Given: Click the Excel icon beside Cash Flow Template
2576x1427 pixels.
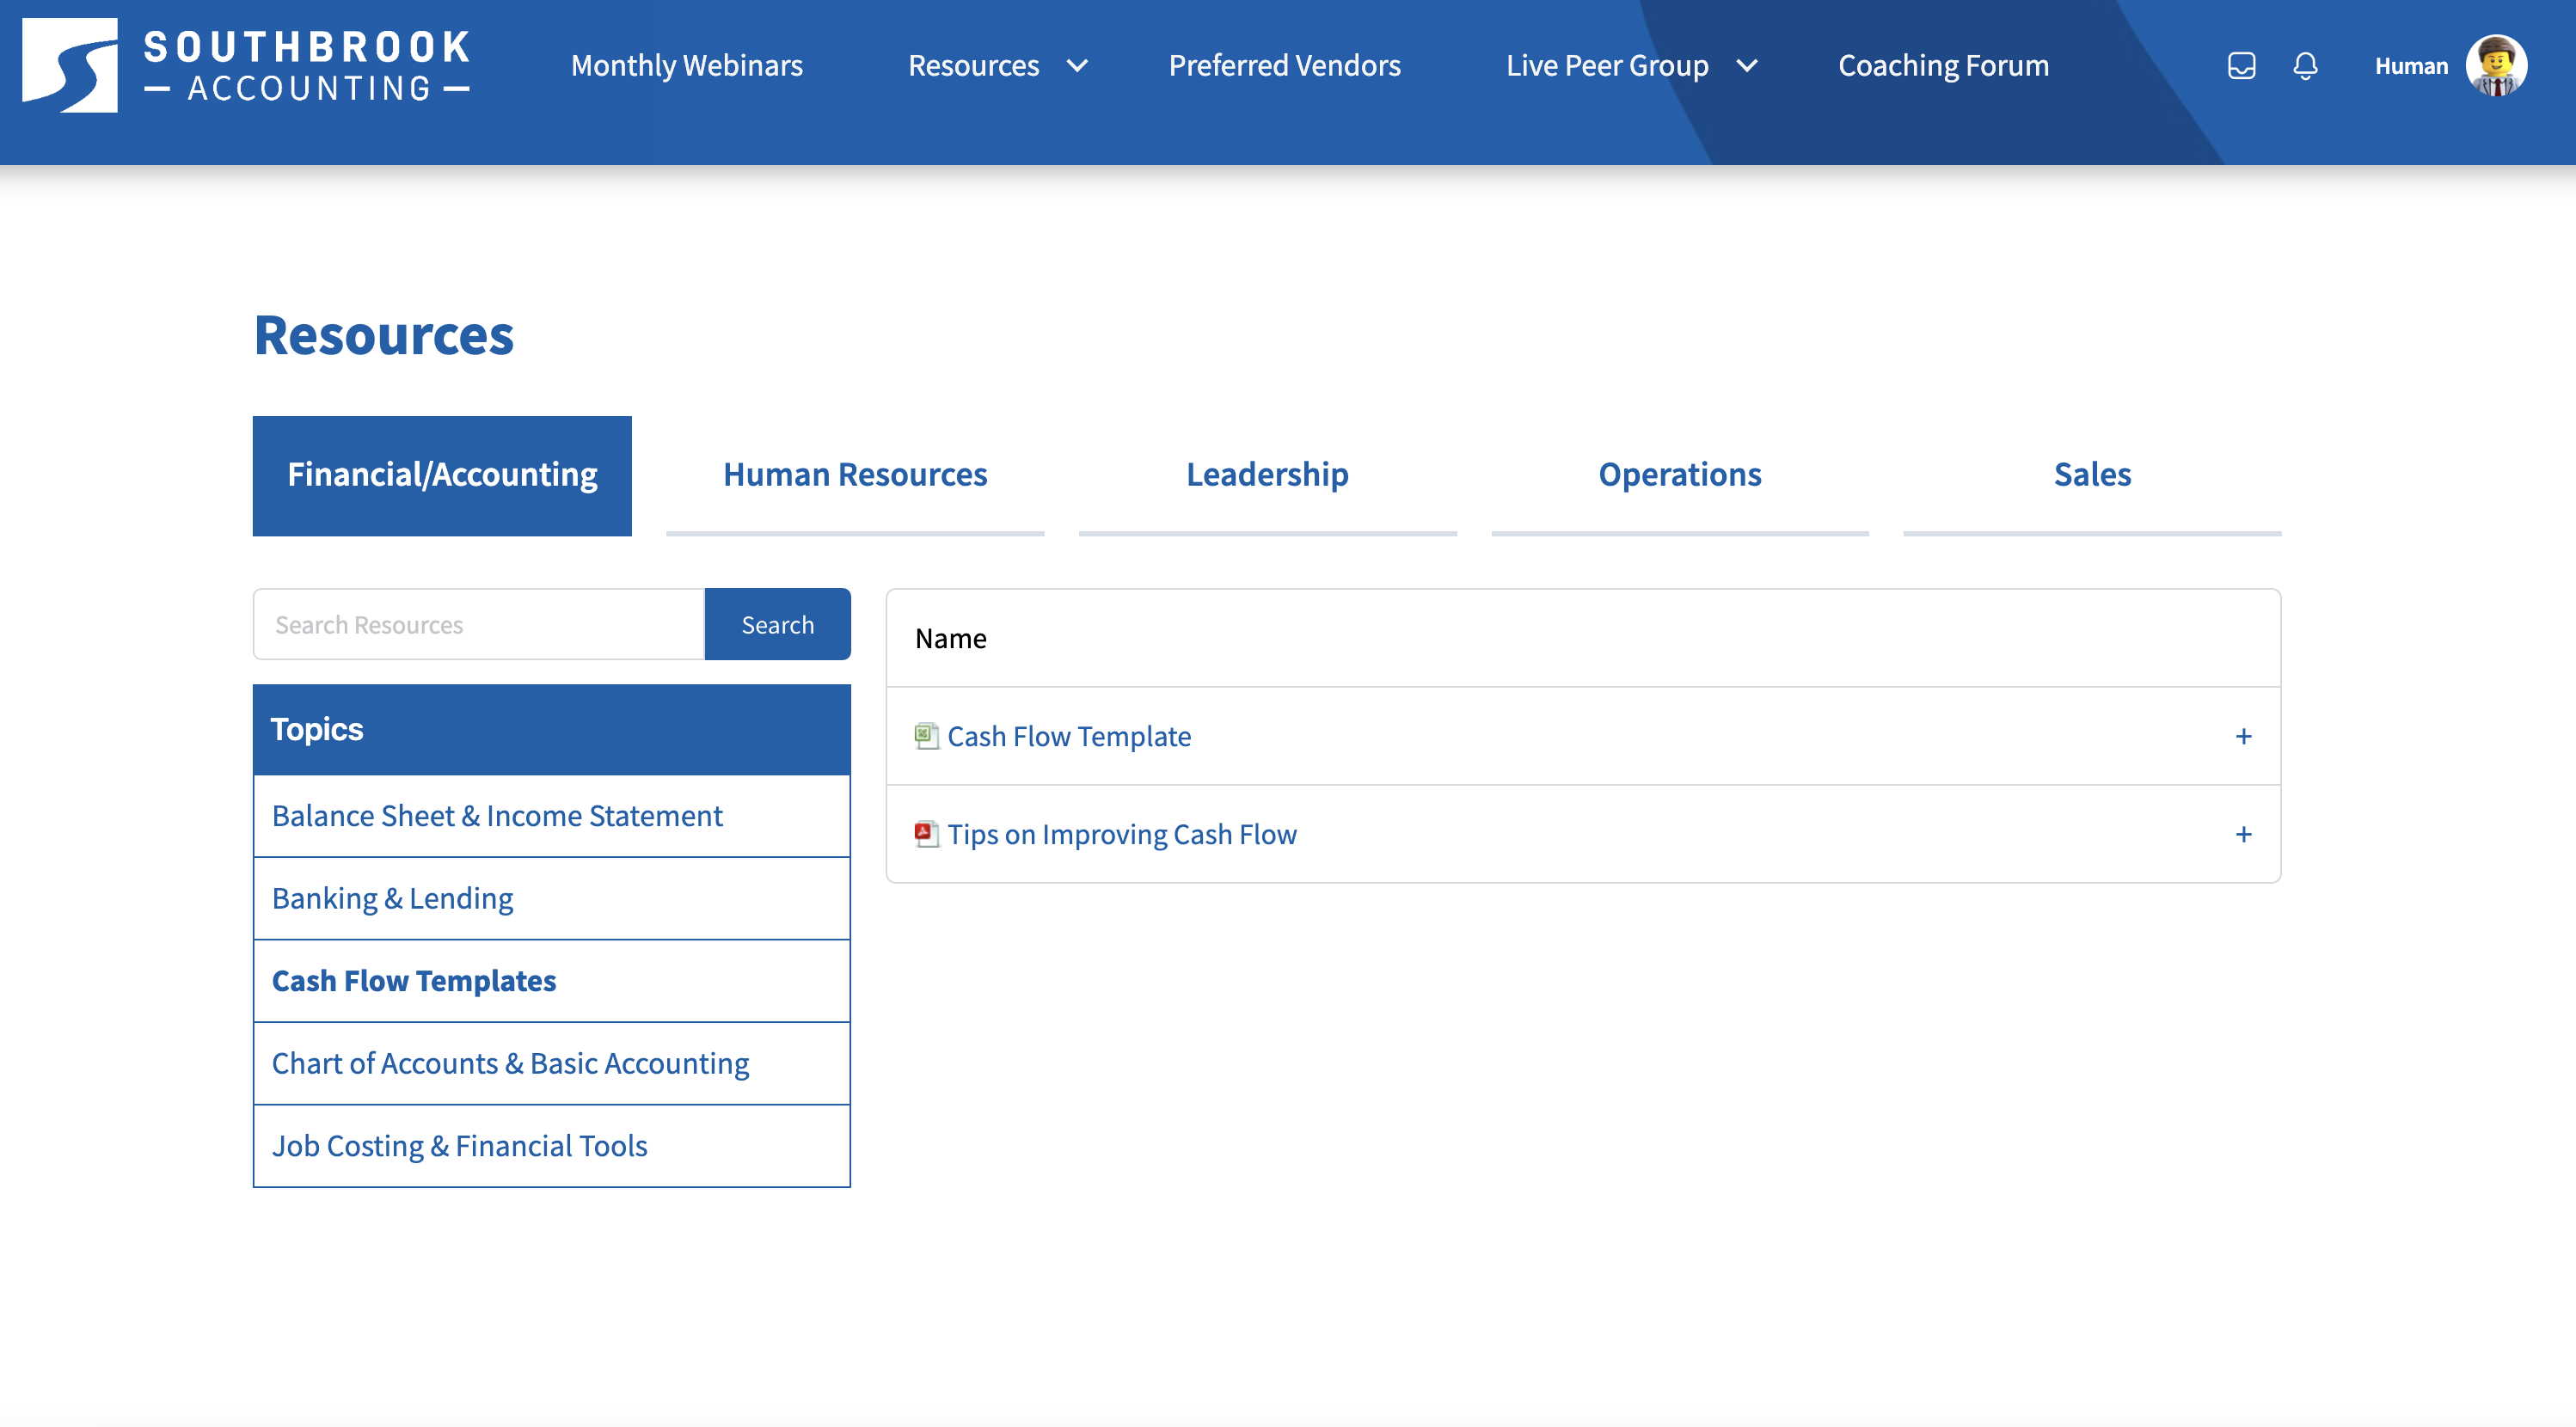Looking at the screenshot, I should 926,736.
